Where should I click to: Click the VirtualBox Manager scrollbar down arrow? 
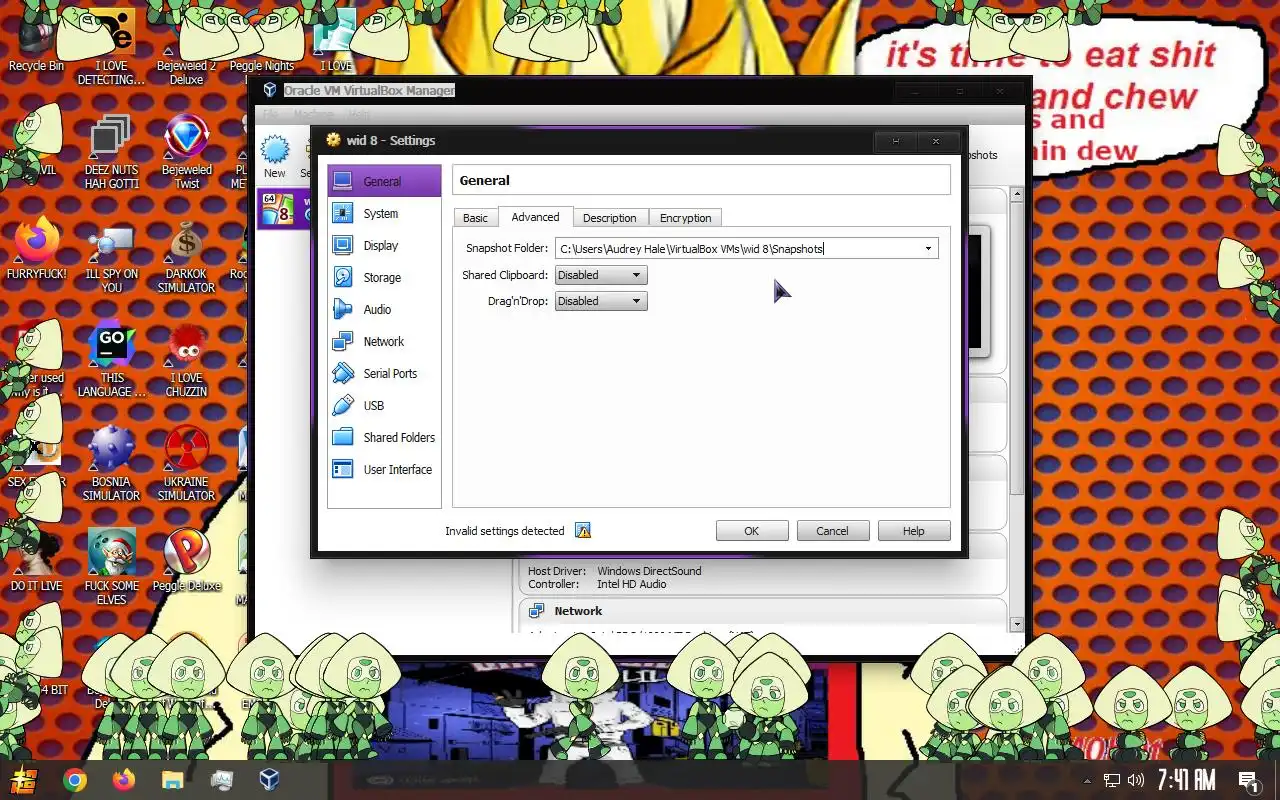click(x=1017, y=624)
